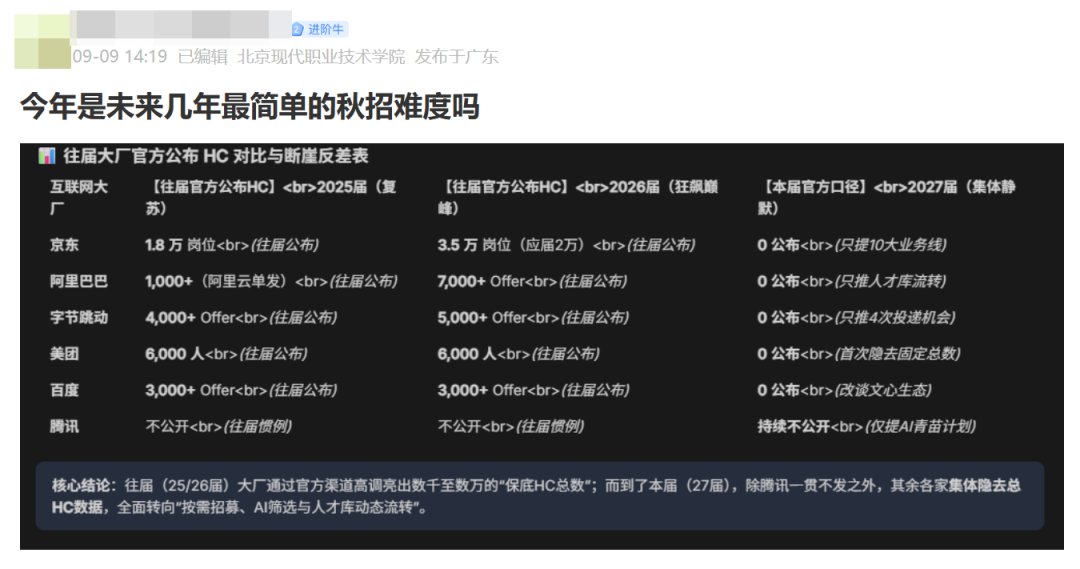
Task: Click the 字节跳动 row label
Action: [79, 318]
